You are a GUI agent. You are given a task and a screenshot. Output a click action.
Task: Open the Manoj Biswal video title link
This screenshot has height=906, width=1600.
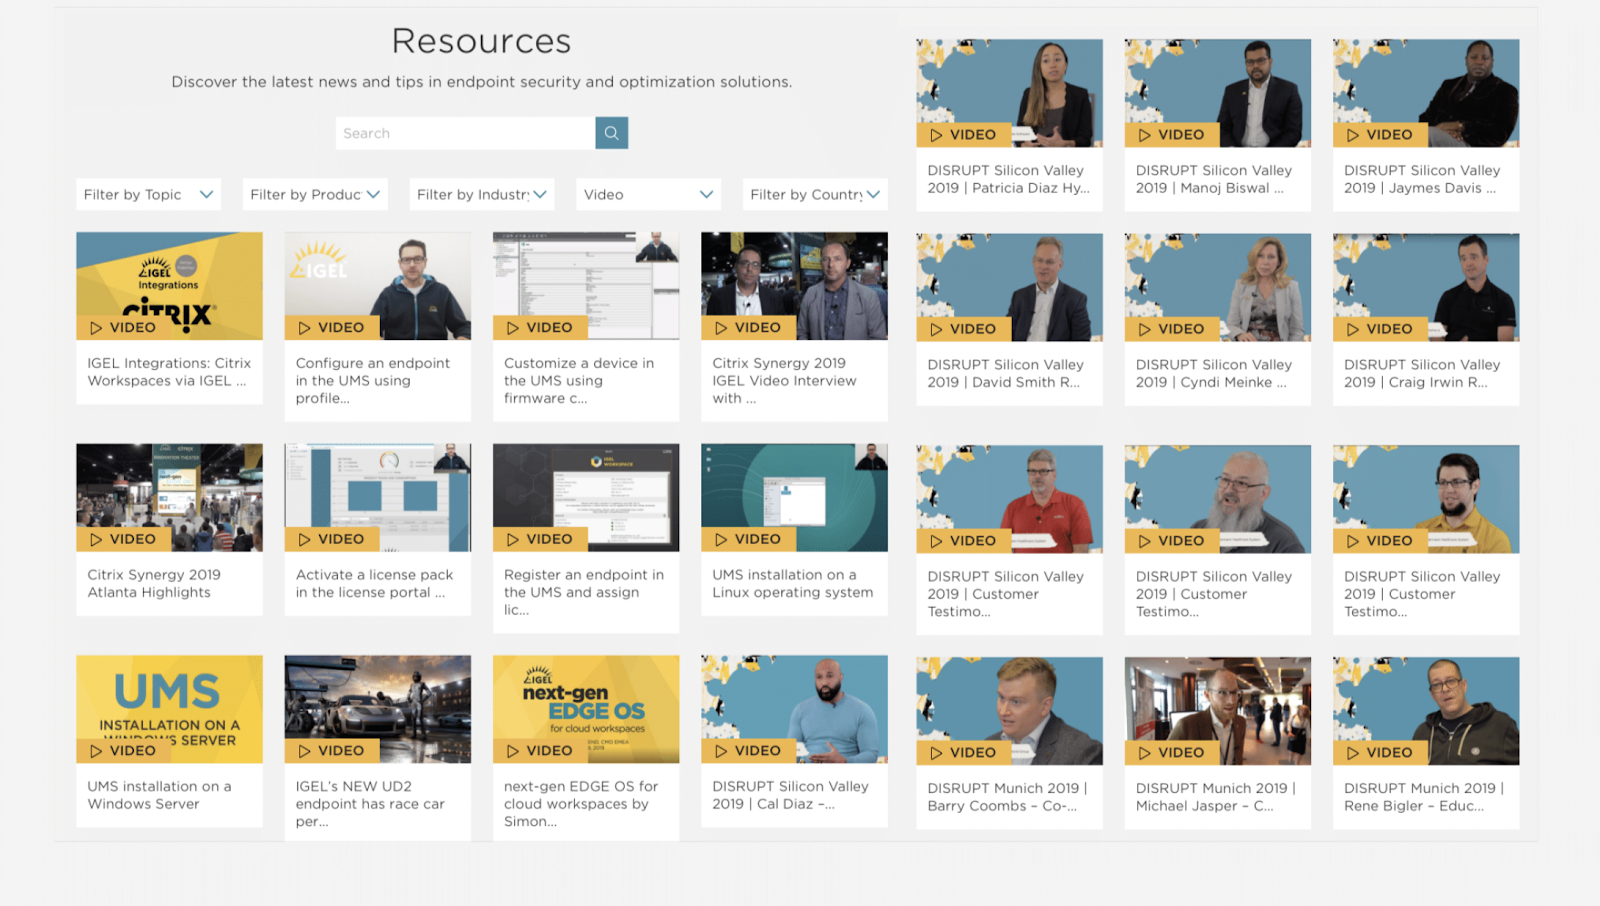pos(1214,179)
